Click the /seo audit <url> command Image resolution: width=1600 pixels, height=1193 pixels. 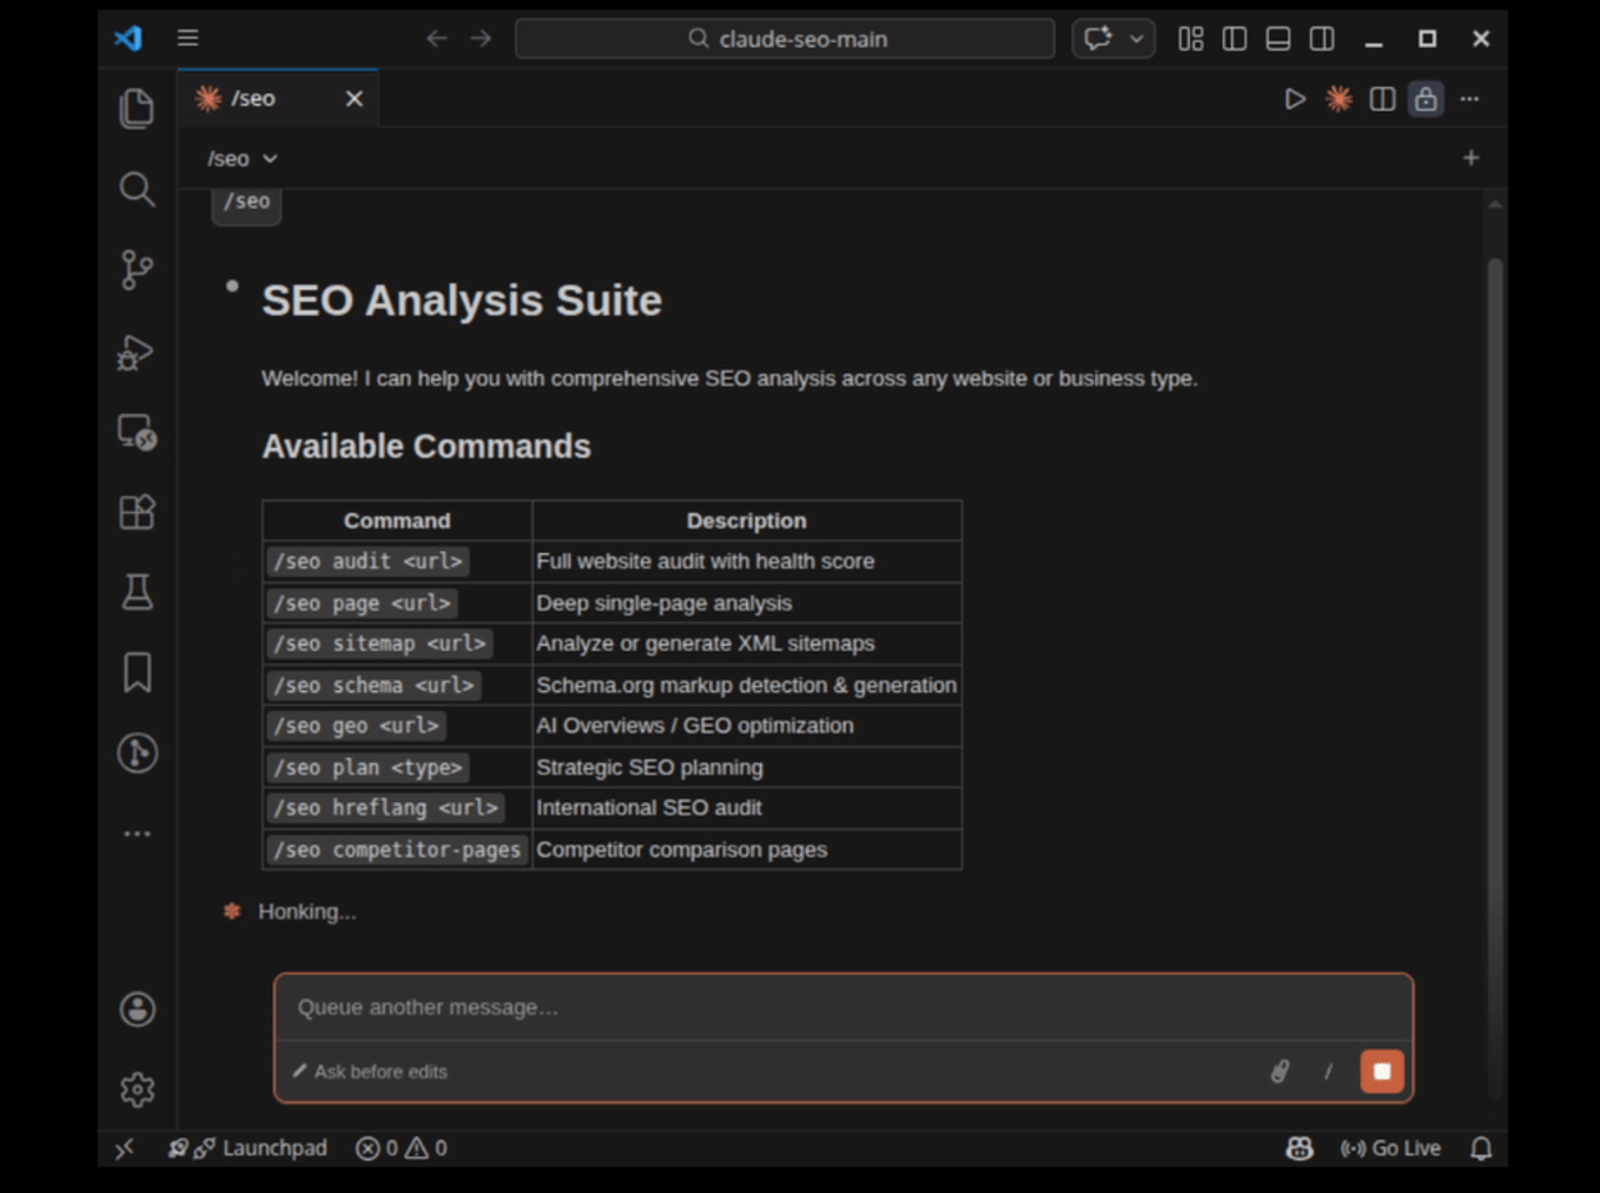click(368, 561)
